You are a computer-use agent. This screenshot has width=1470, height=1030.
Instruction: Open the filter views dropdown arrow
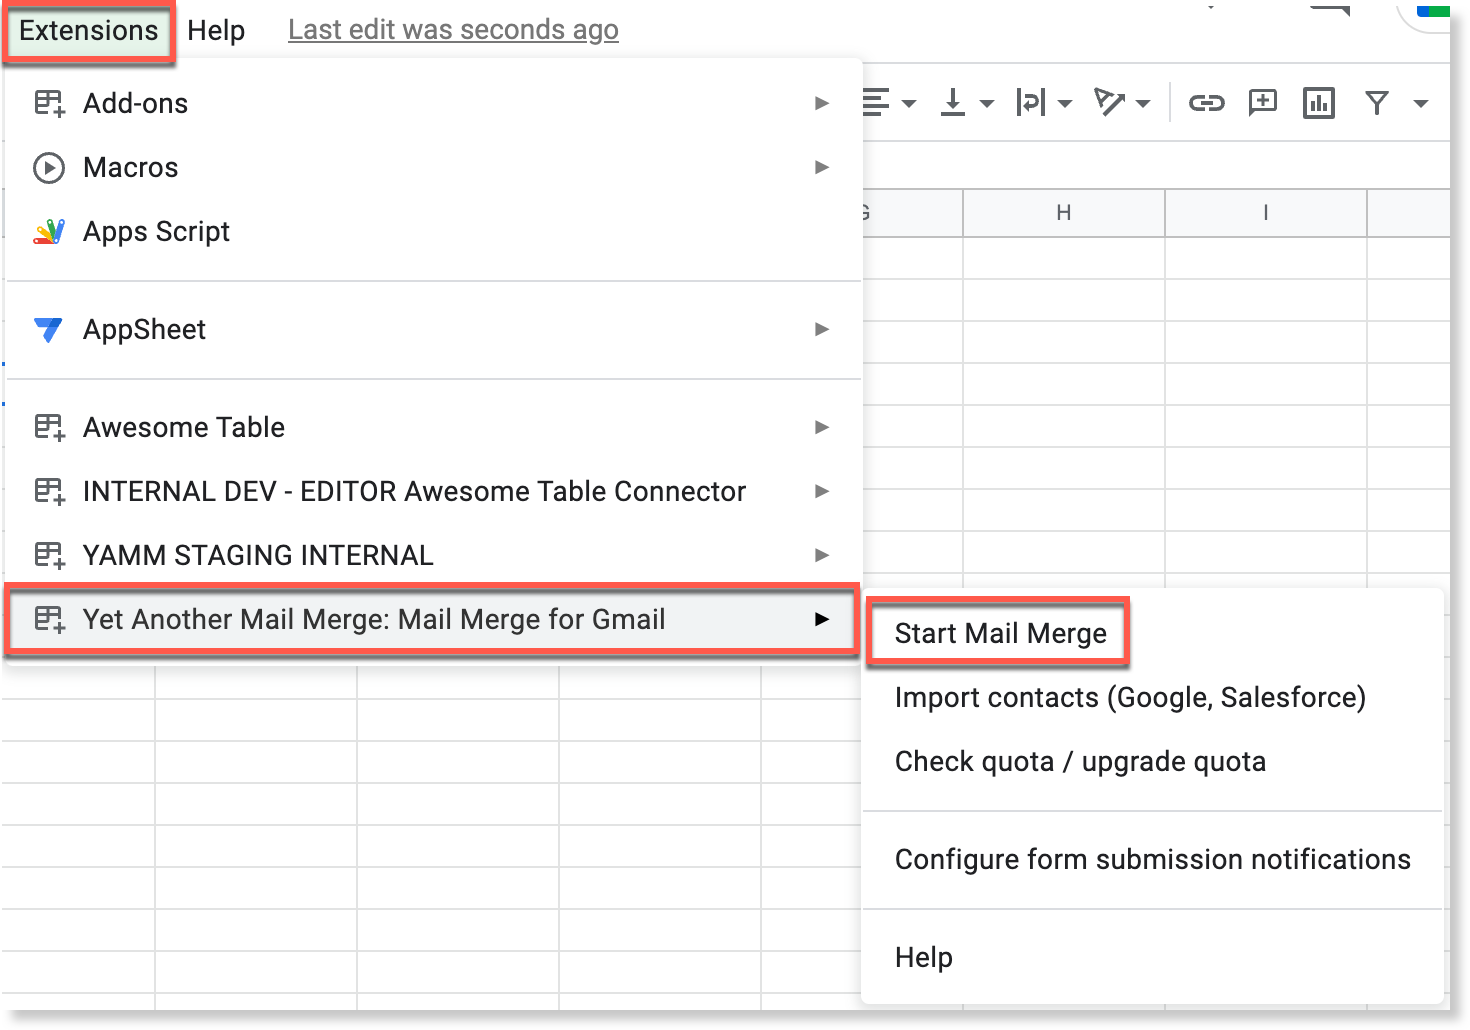point(1420,102)
